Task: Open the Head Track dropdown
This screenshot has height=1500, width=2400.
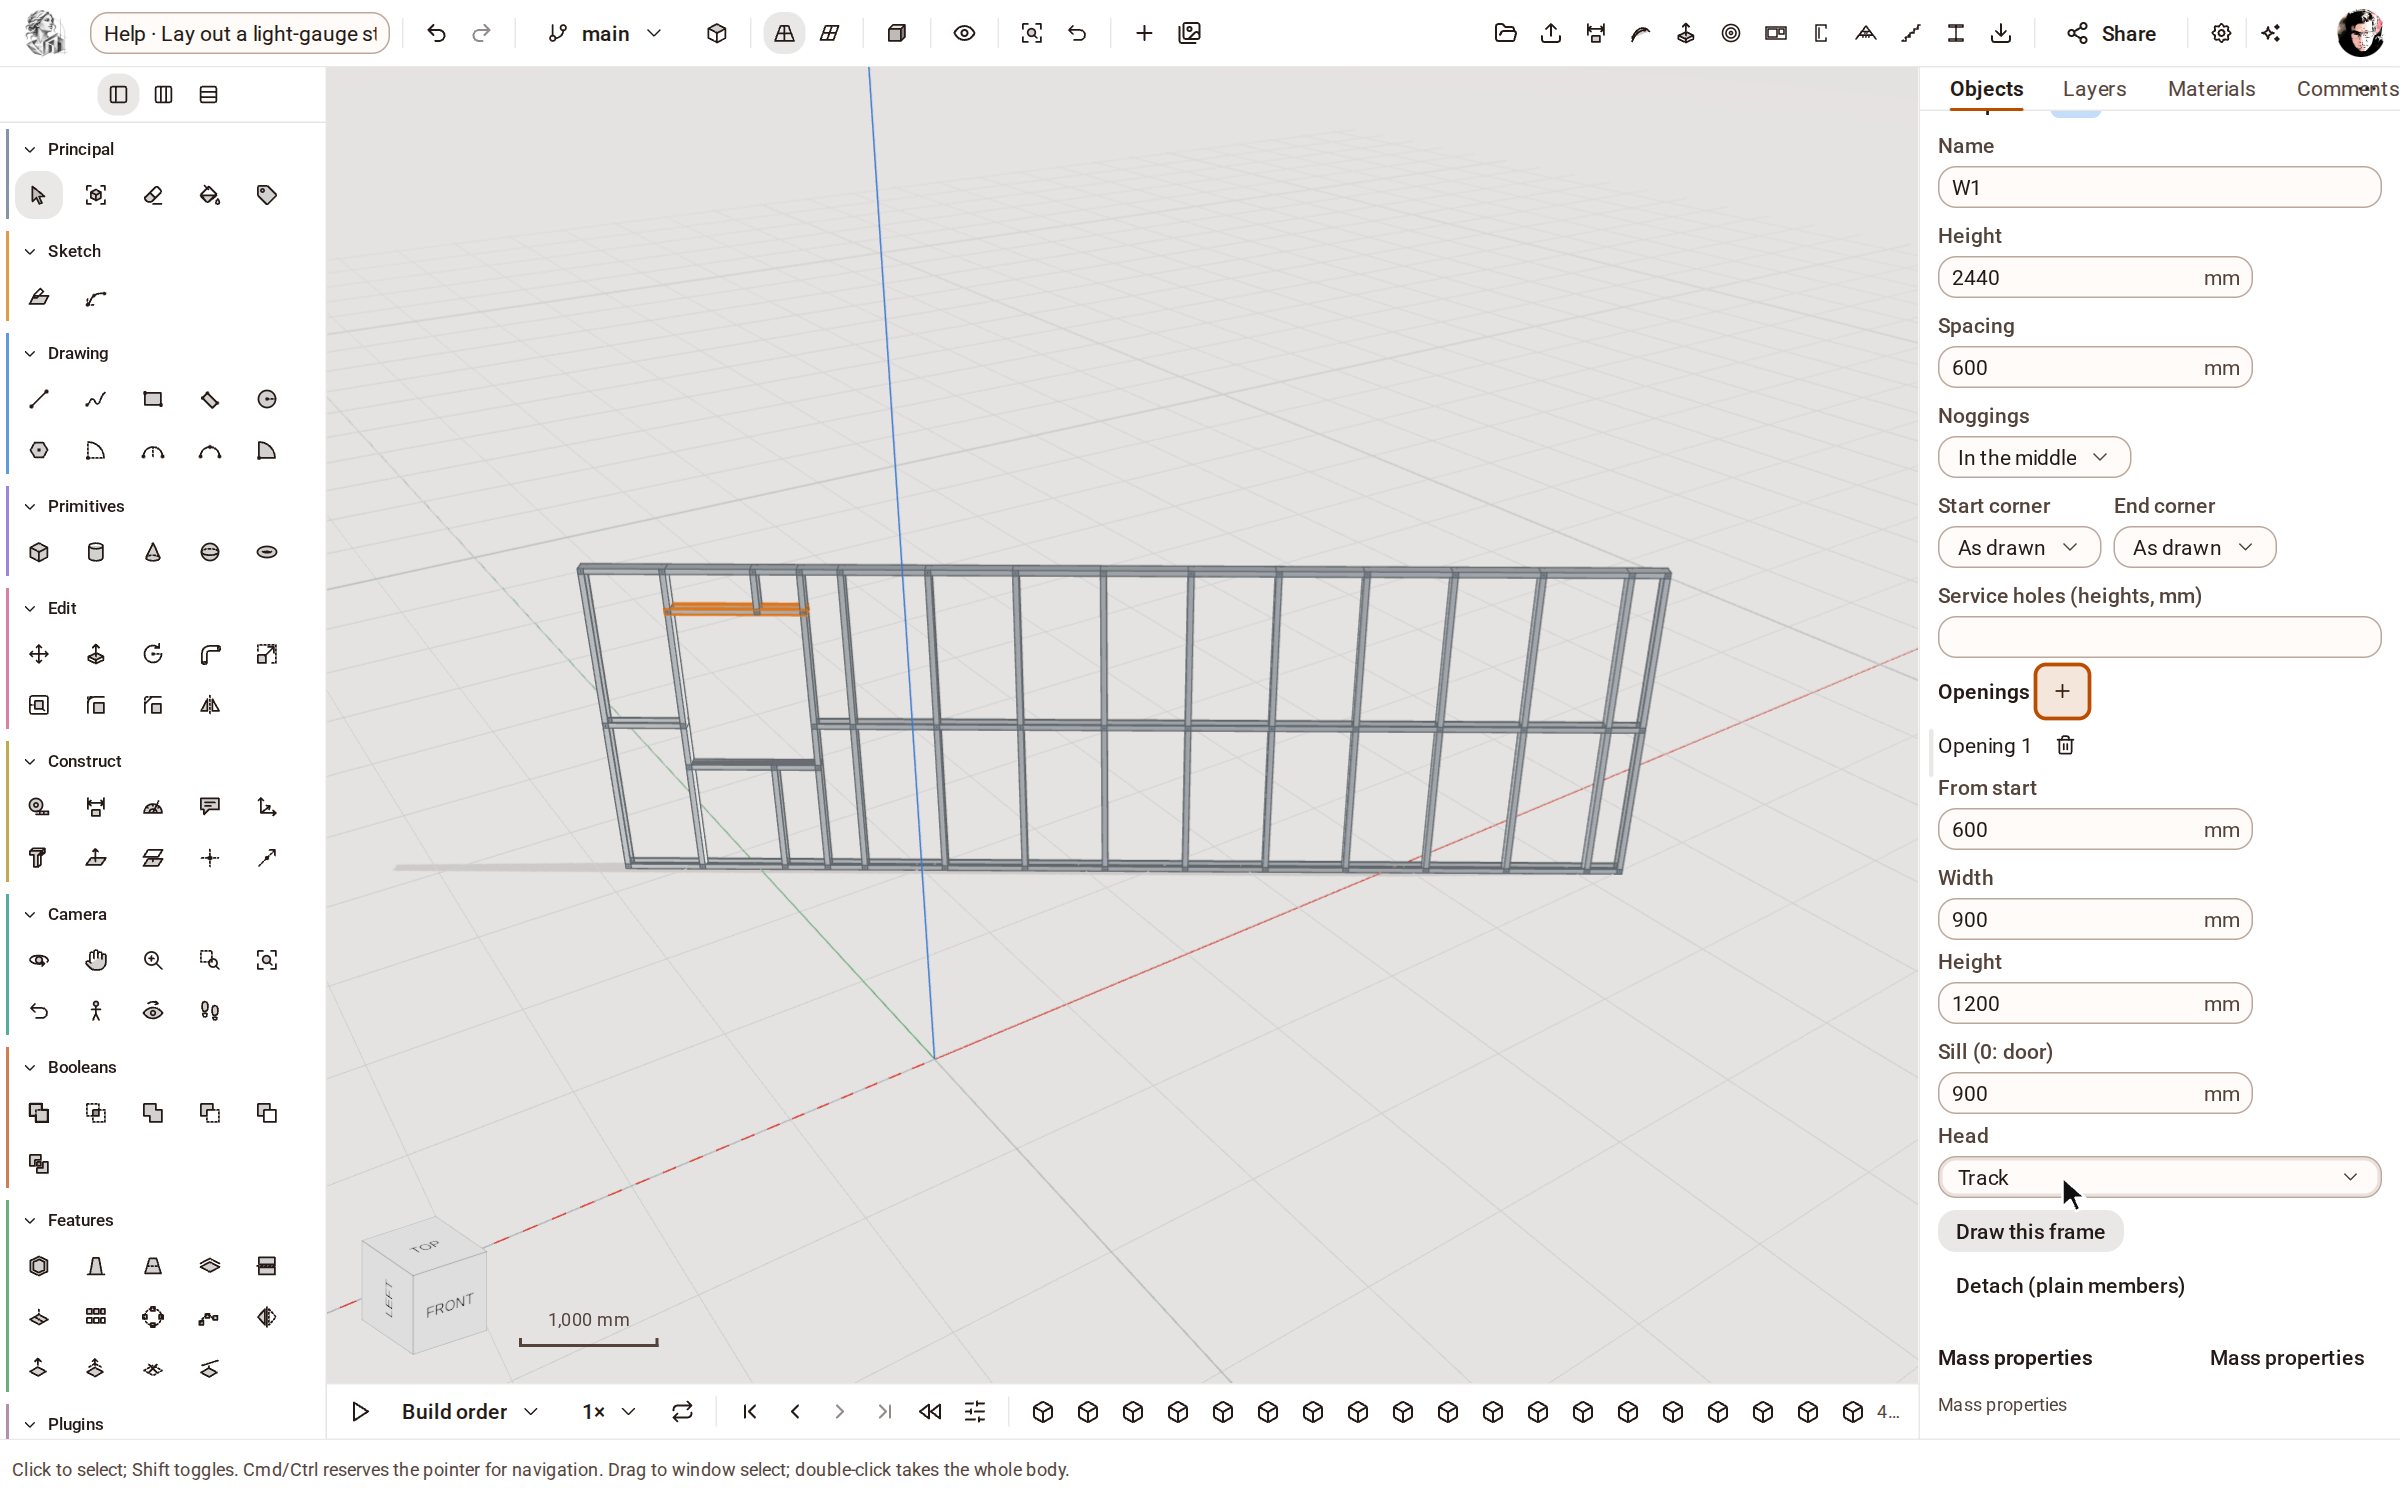Action: click(x=2159, y=1177)
